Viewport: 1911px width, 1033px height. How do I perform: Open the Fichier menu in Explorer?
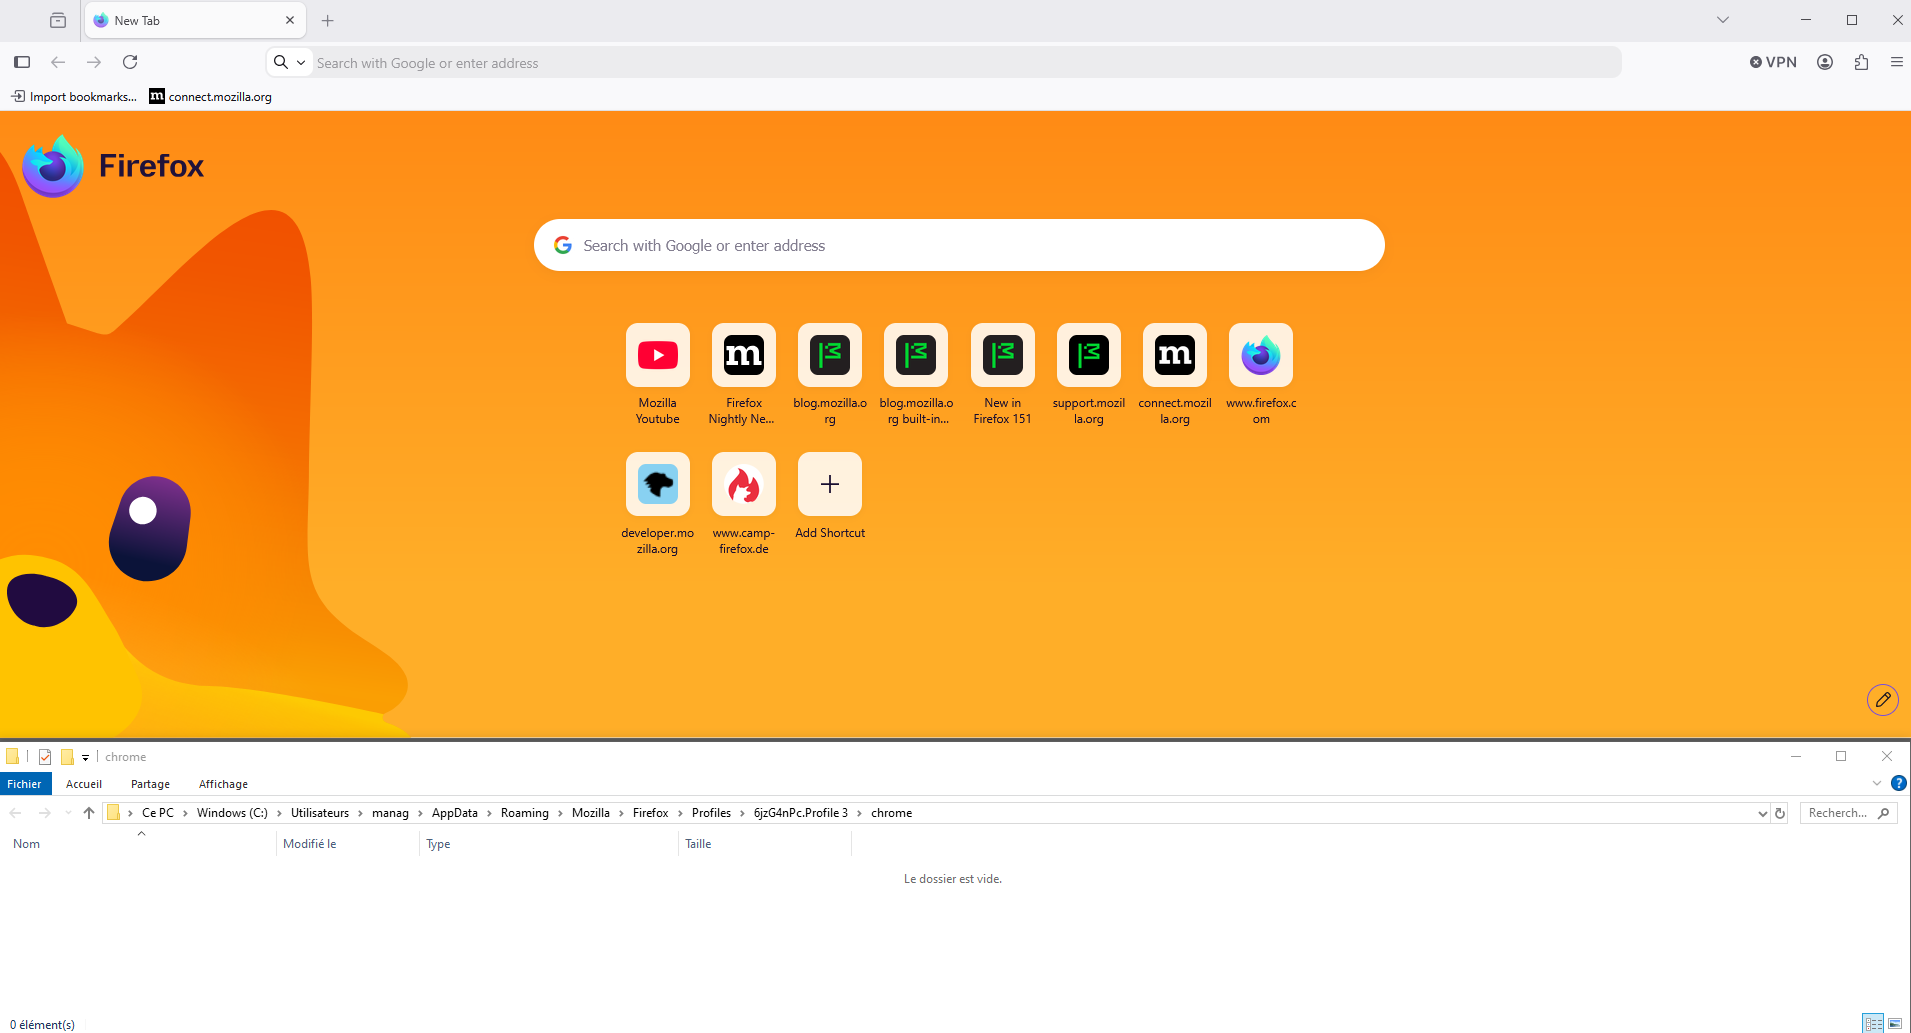click(25, 784)
